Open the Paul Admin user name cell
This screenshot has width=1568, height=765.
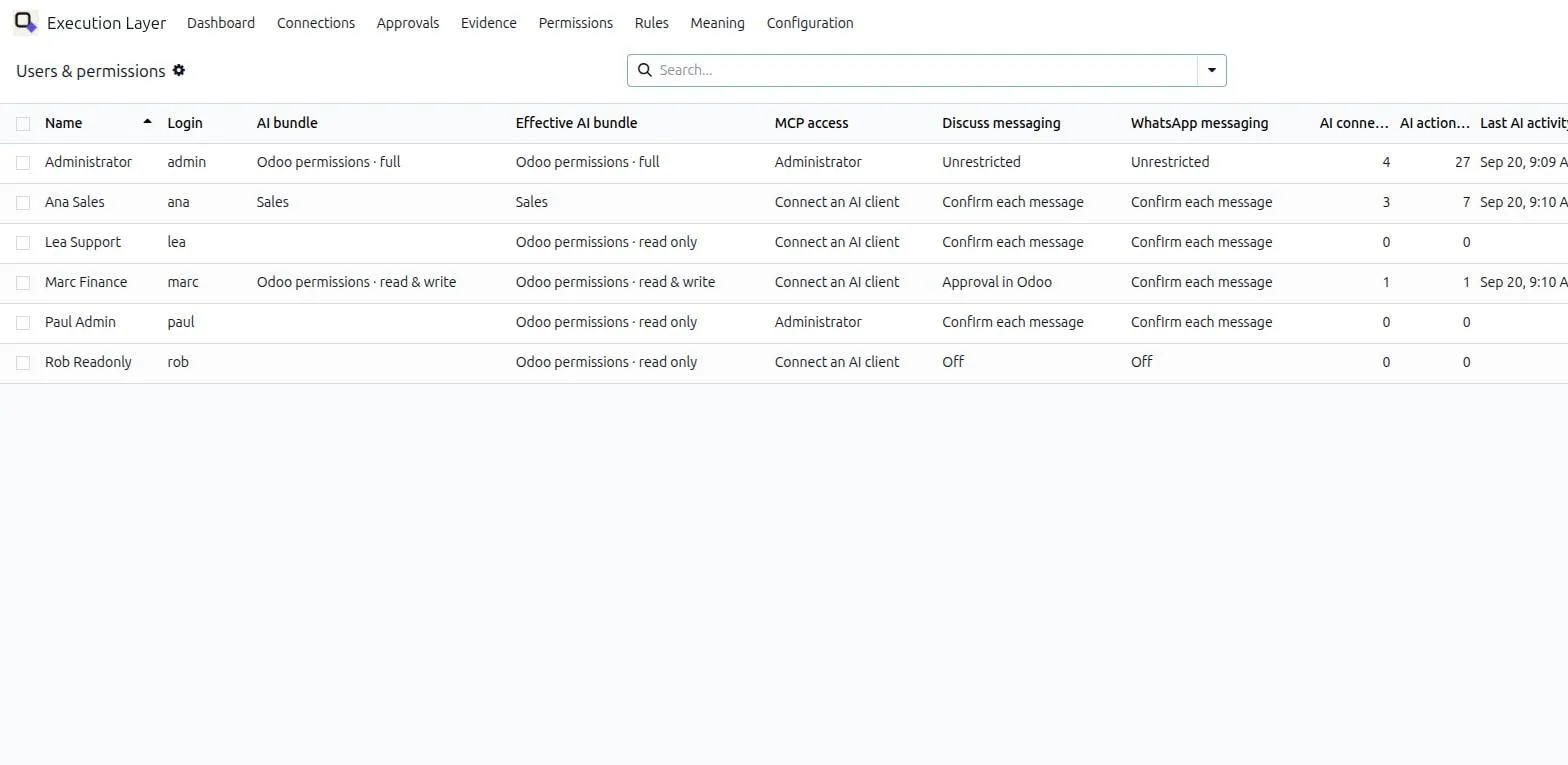[x=80, y=322]
